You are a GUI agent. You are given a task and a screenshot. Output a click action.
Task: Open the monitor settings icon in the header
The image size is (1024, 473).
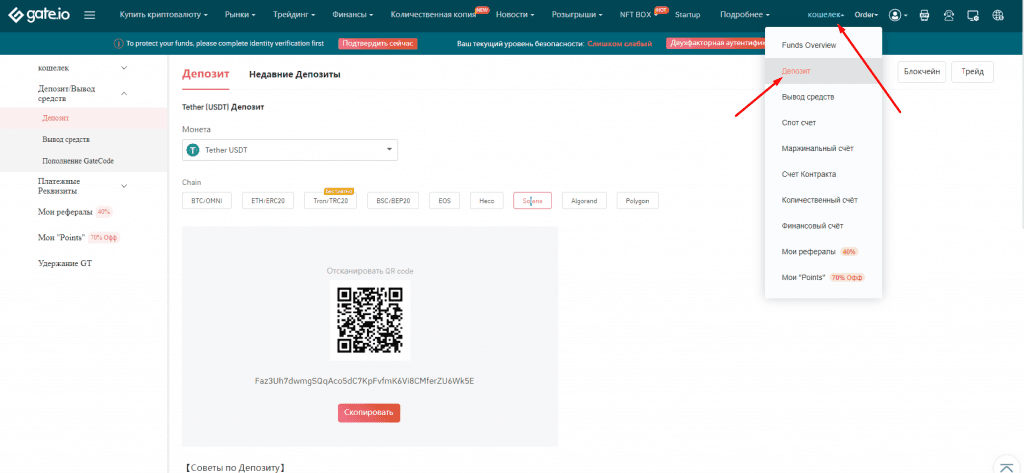[972, 15]
